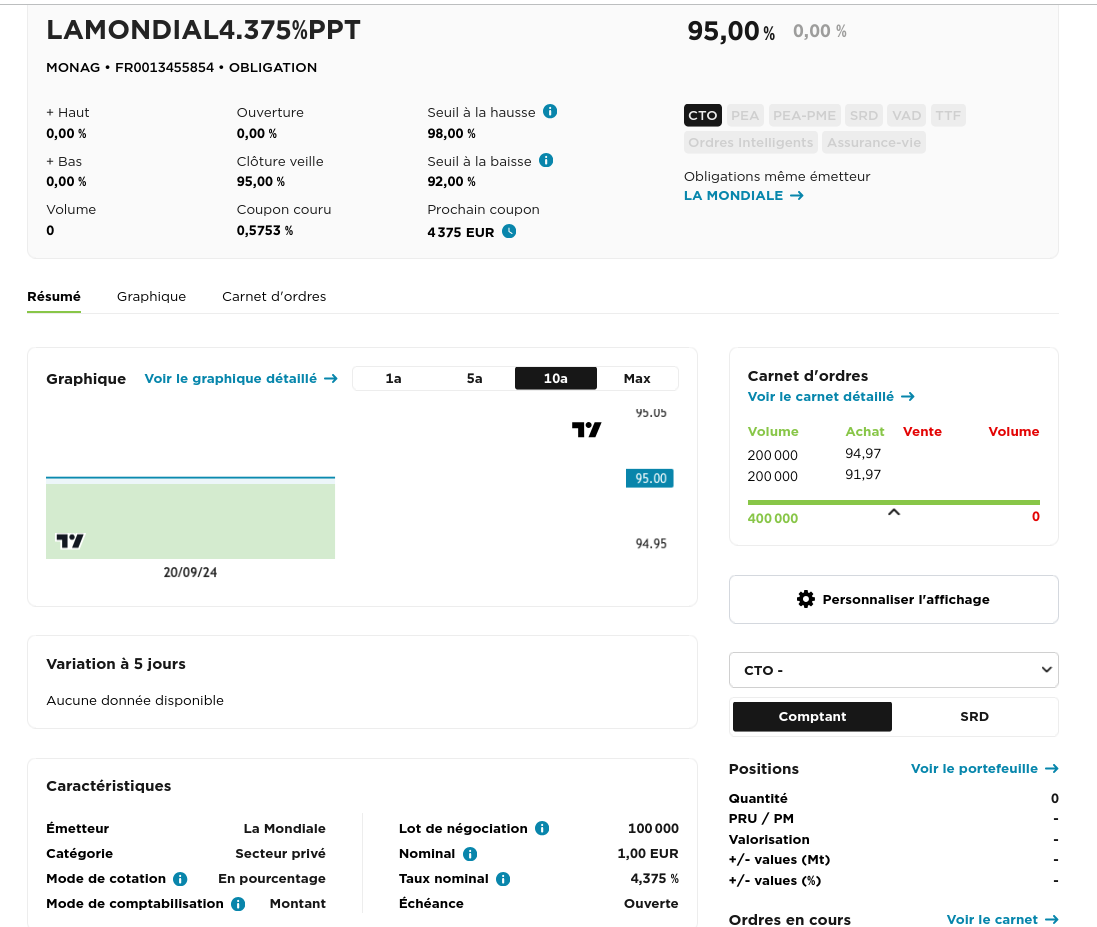Expand order book with the chevron arrow
Screen dimensions: 1097x927
(894, 513)
